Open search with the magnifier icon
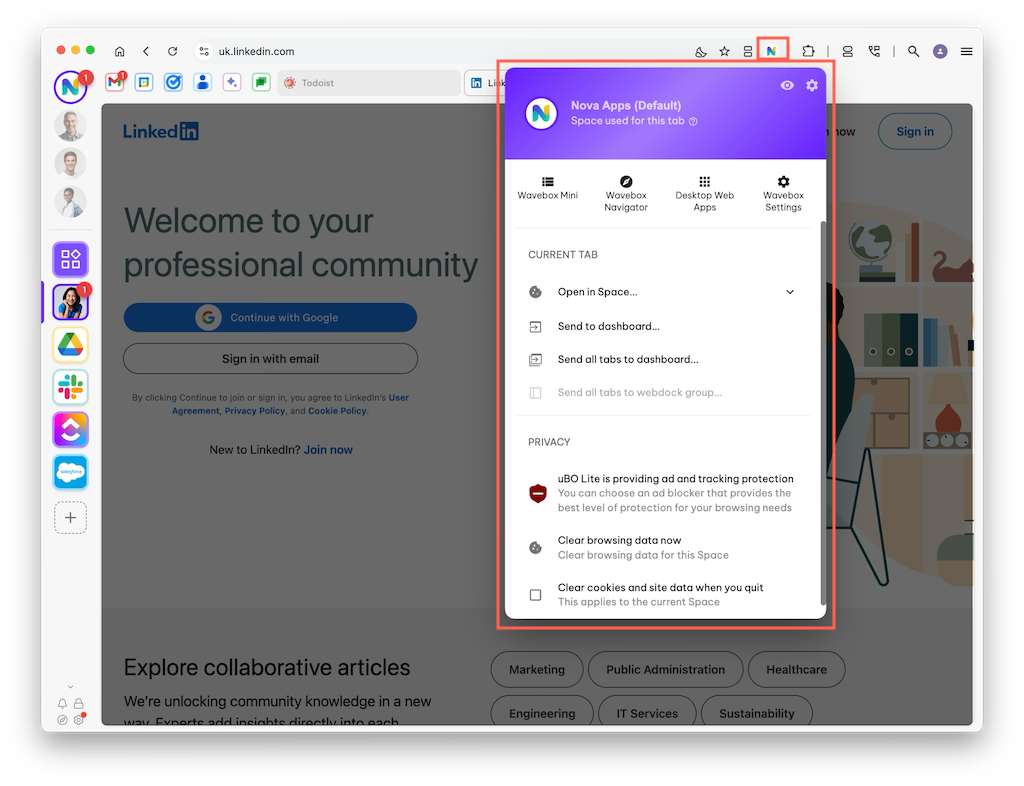 click(x=914, y=51)
